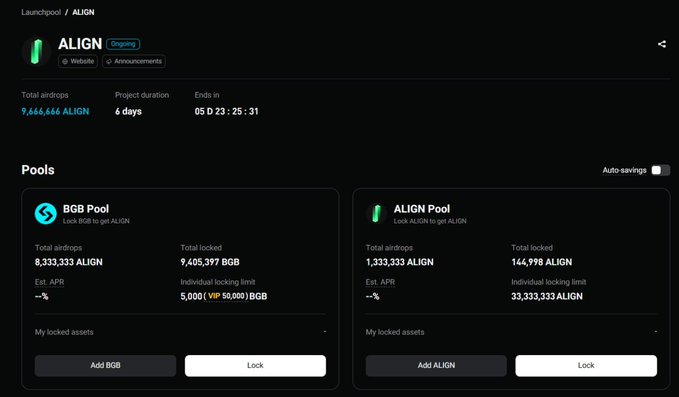Viewport: 679px width, 397px height.
Task: Click the ALIGN Pool title
Action: pyautogui.click(x=422, y=209)
